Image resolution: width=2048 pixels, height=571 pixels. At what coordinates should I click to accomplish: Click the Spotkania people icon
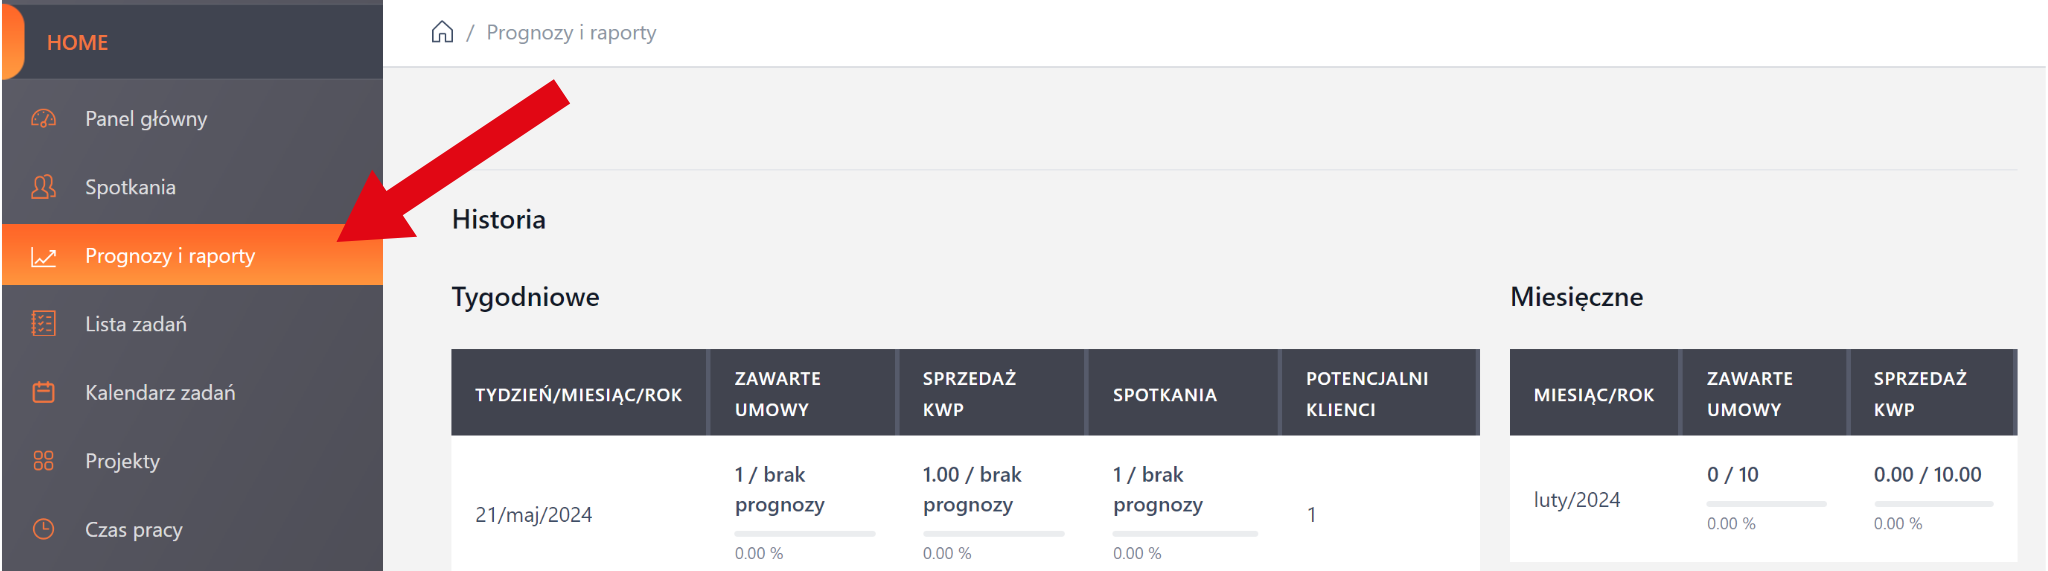(x=43, y=187)
